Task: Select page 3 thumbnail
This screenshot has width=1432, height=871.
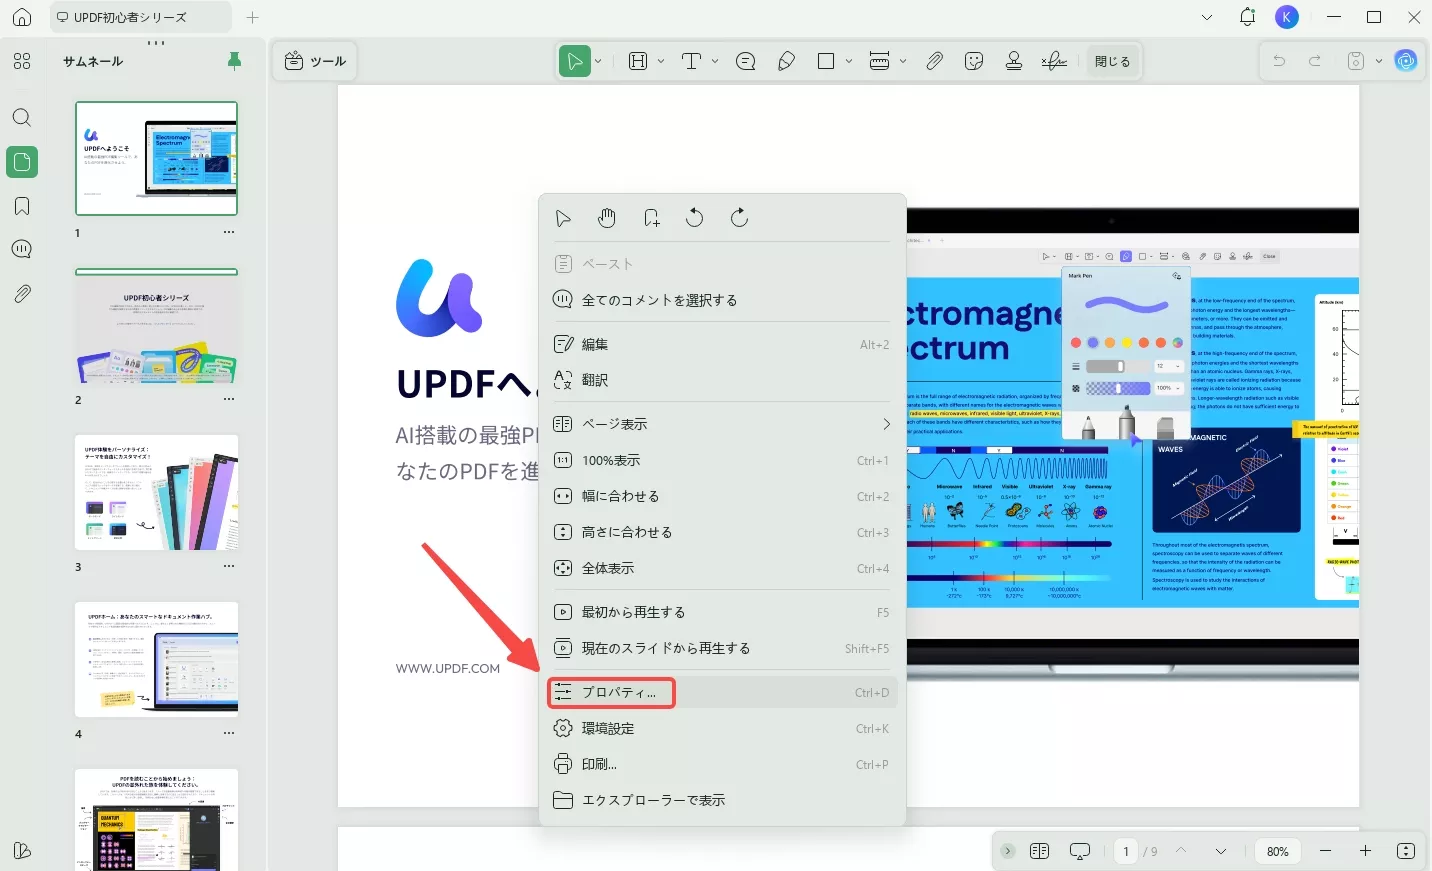Action: pyautogui.click(x=157, y=492)
